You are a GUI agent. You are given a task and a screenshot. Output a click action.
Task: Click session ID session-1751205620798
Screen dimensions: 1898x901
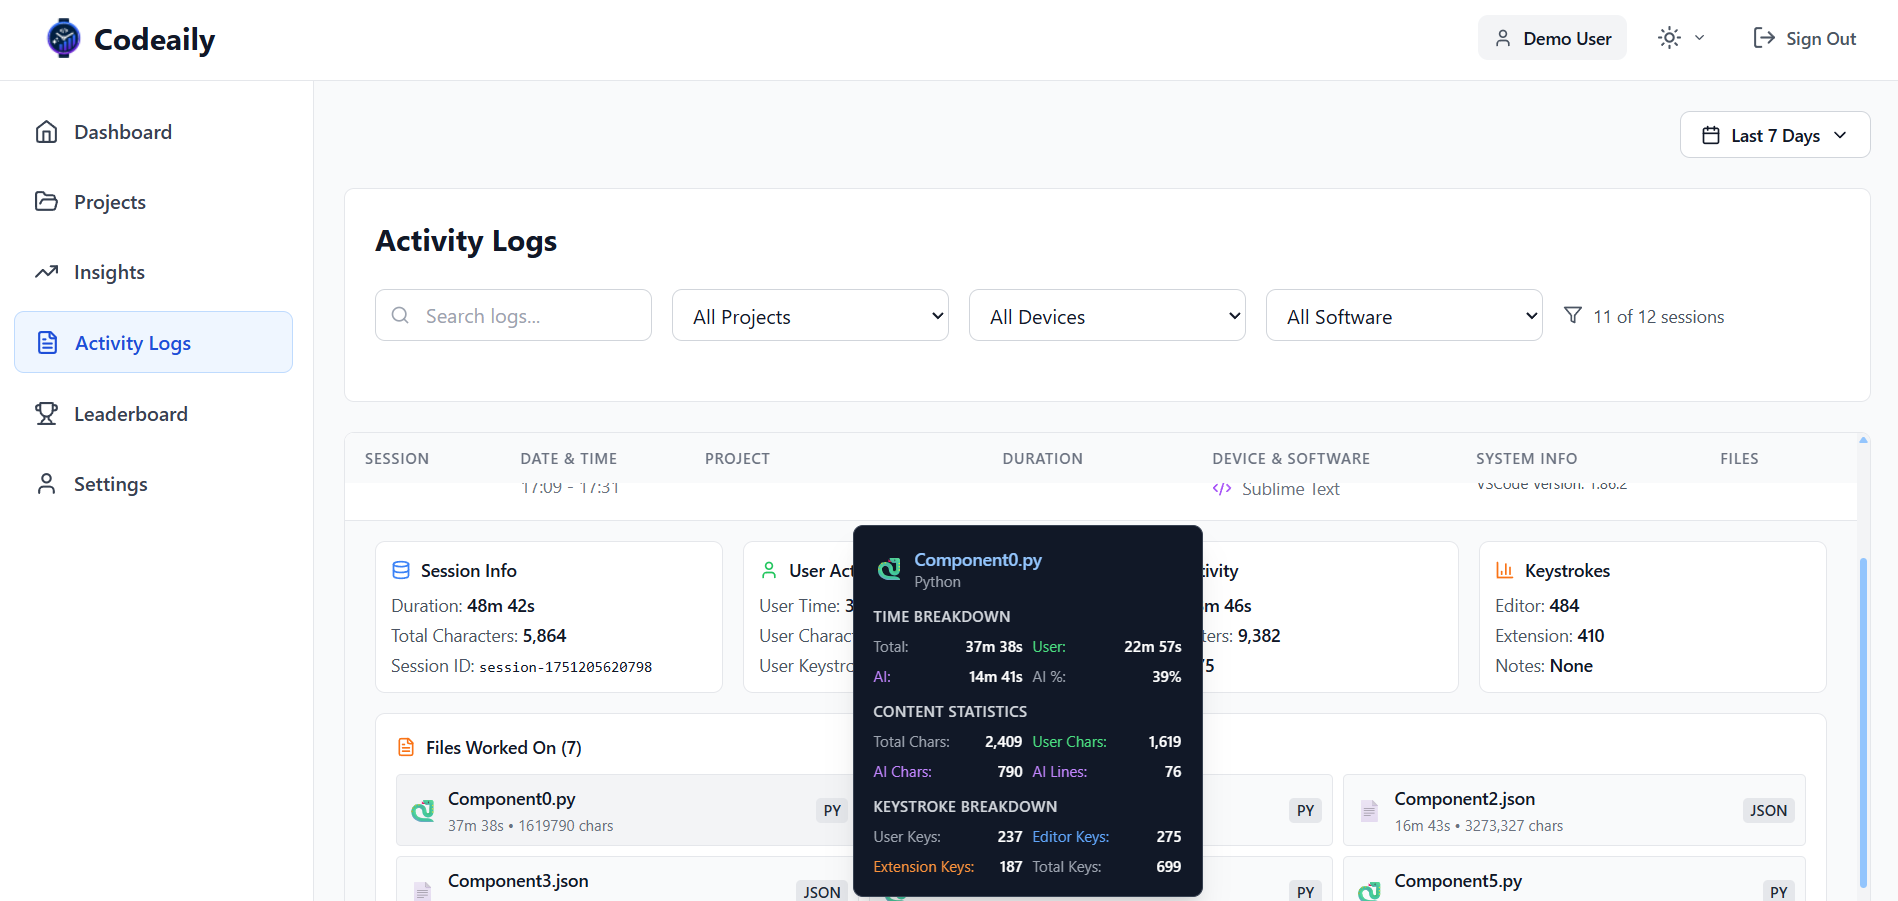pyautogui.click(x=565, y=667)
